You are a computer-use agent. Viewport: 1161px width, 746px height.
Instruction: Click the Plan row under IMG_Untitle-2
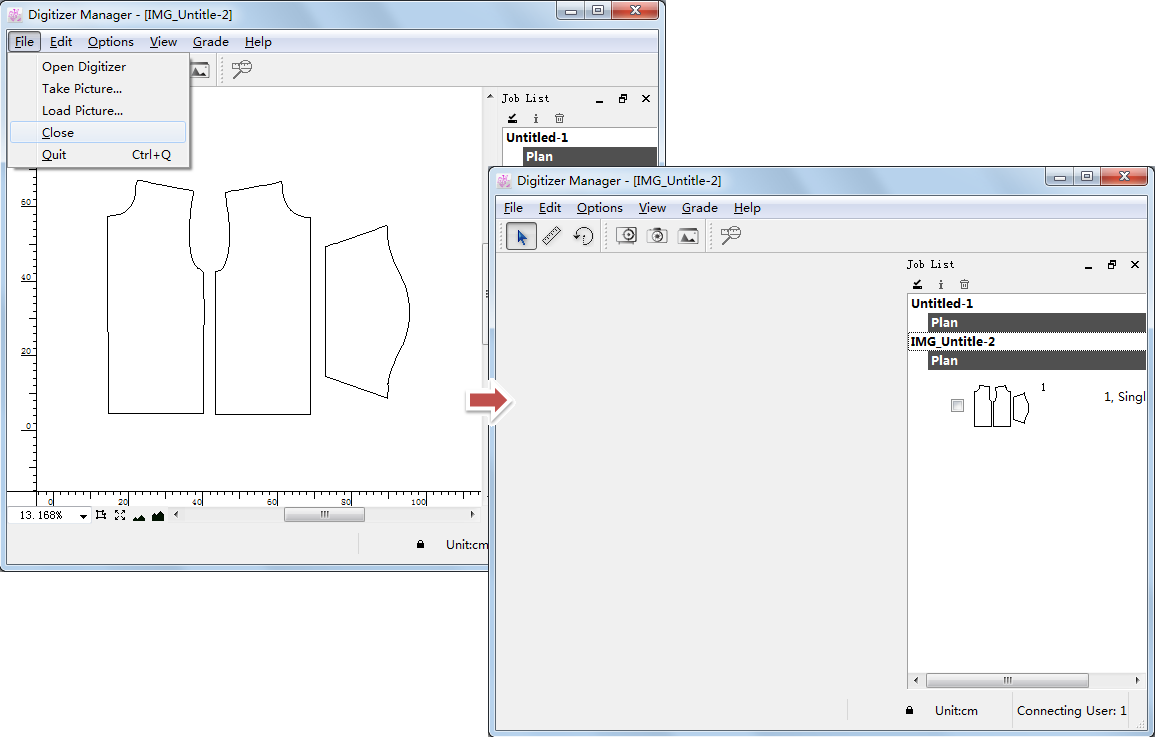[1036, 361]
